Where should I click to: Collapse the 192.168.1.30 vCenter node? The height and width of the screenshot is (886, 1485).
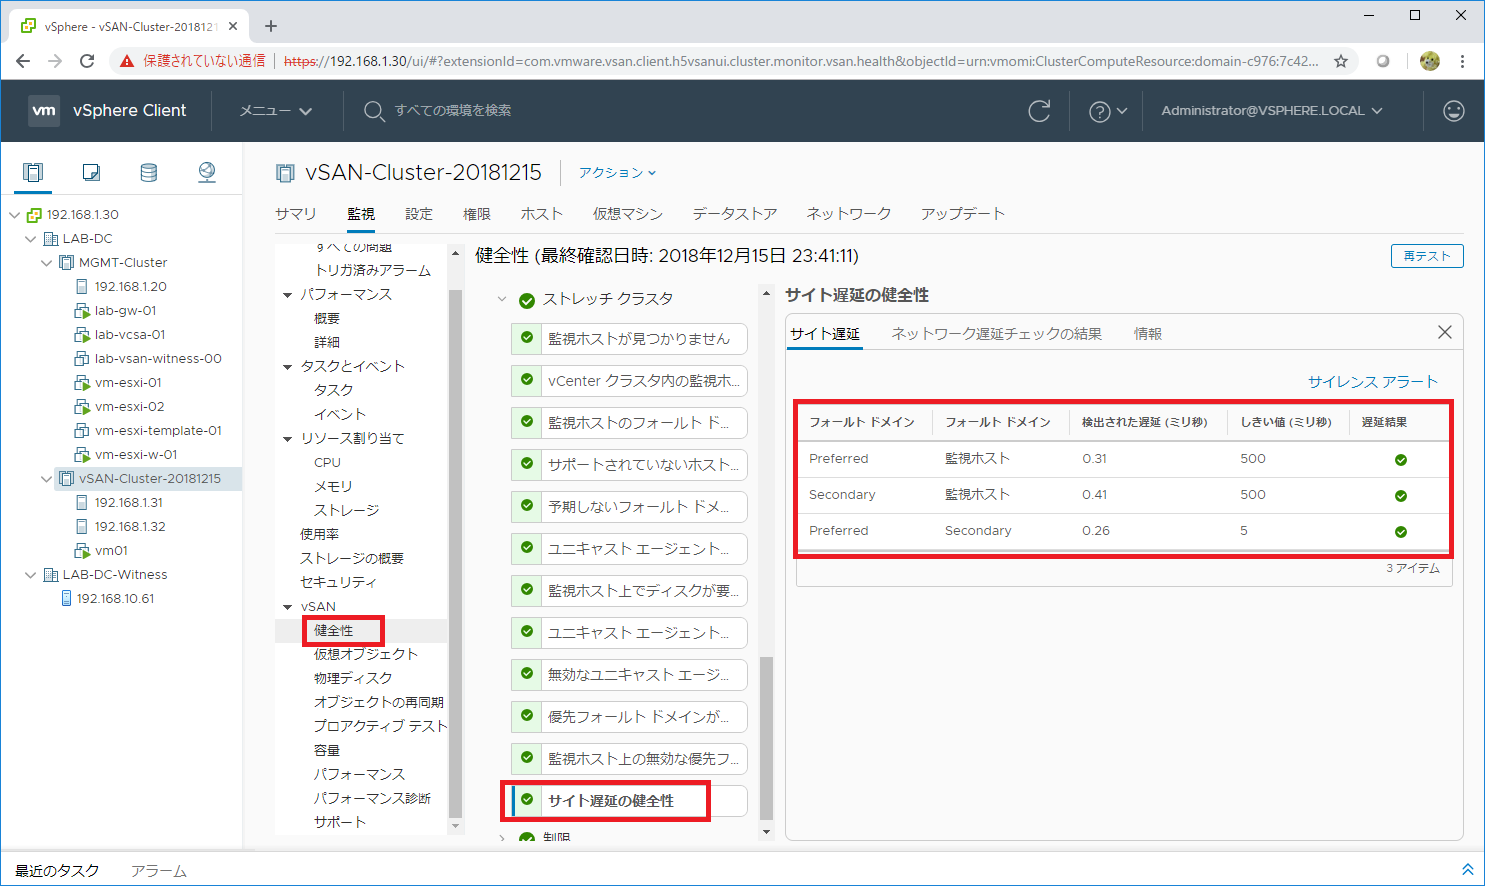[x=14, y=214]
